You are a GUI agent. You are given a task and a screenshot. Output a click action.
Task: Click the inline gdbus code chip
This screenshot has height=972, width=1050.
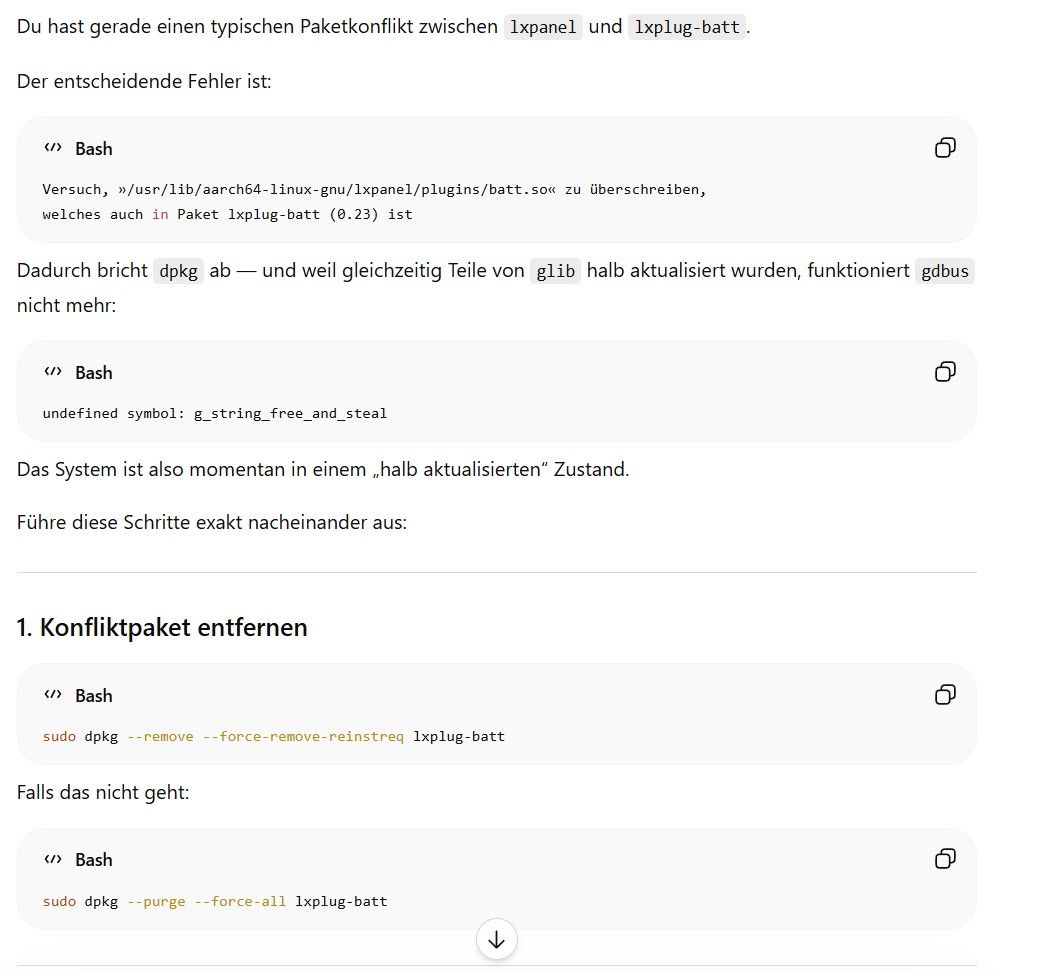pyautogui.click(x=944, y=271)
